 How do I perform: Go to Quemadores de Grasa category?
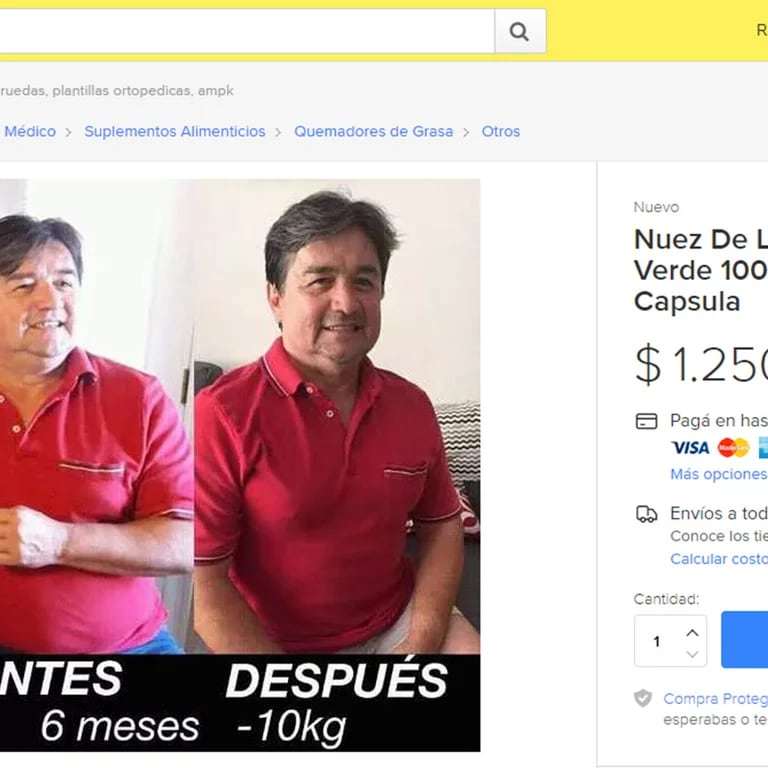pos(373,131)
